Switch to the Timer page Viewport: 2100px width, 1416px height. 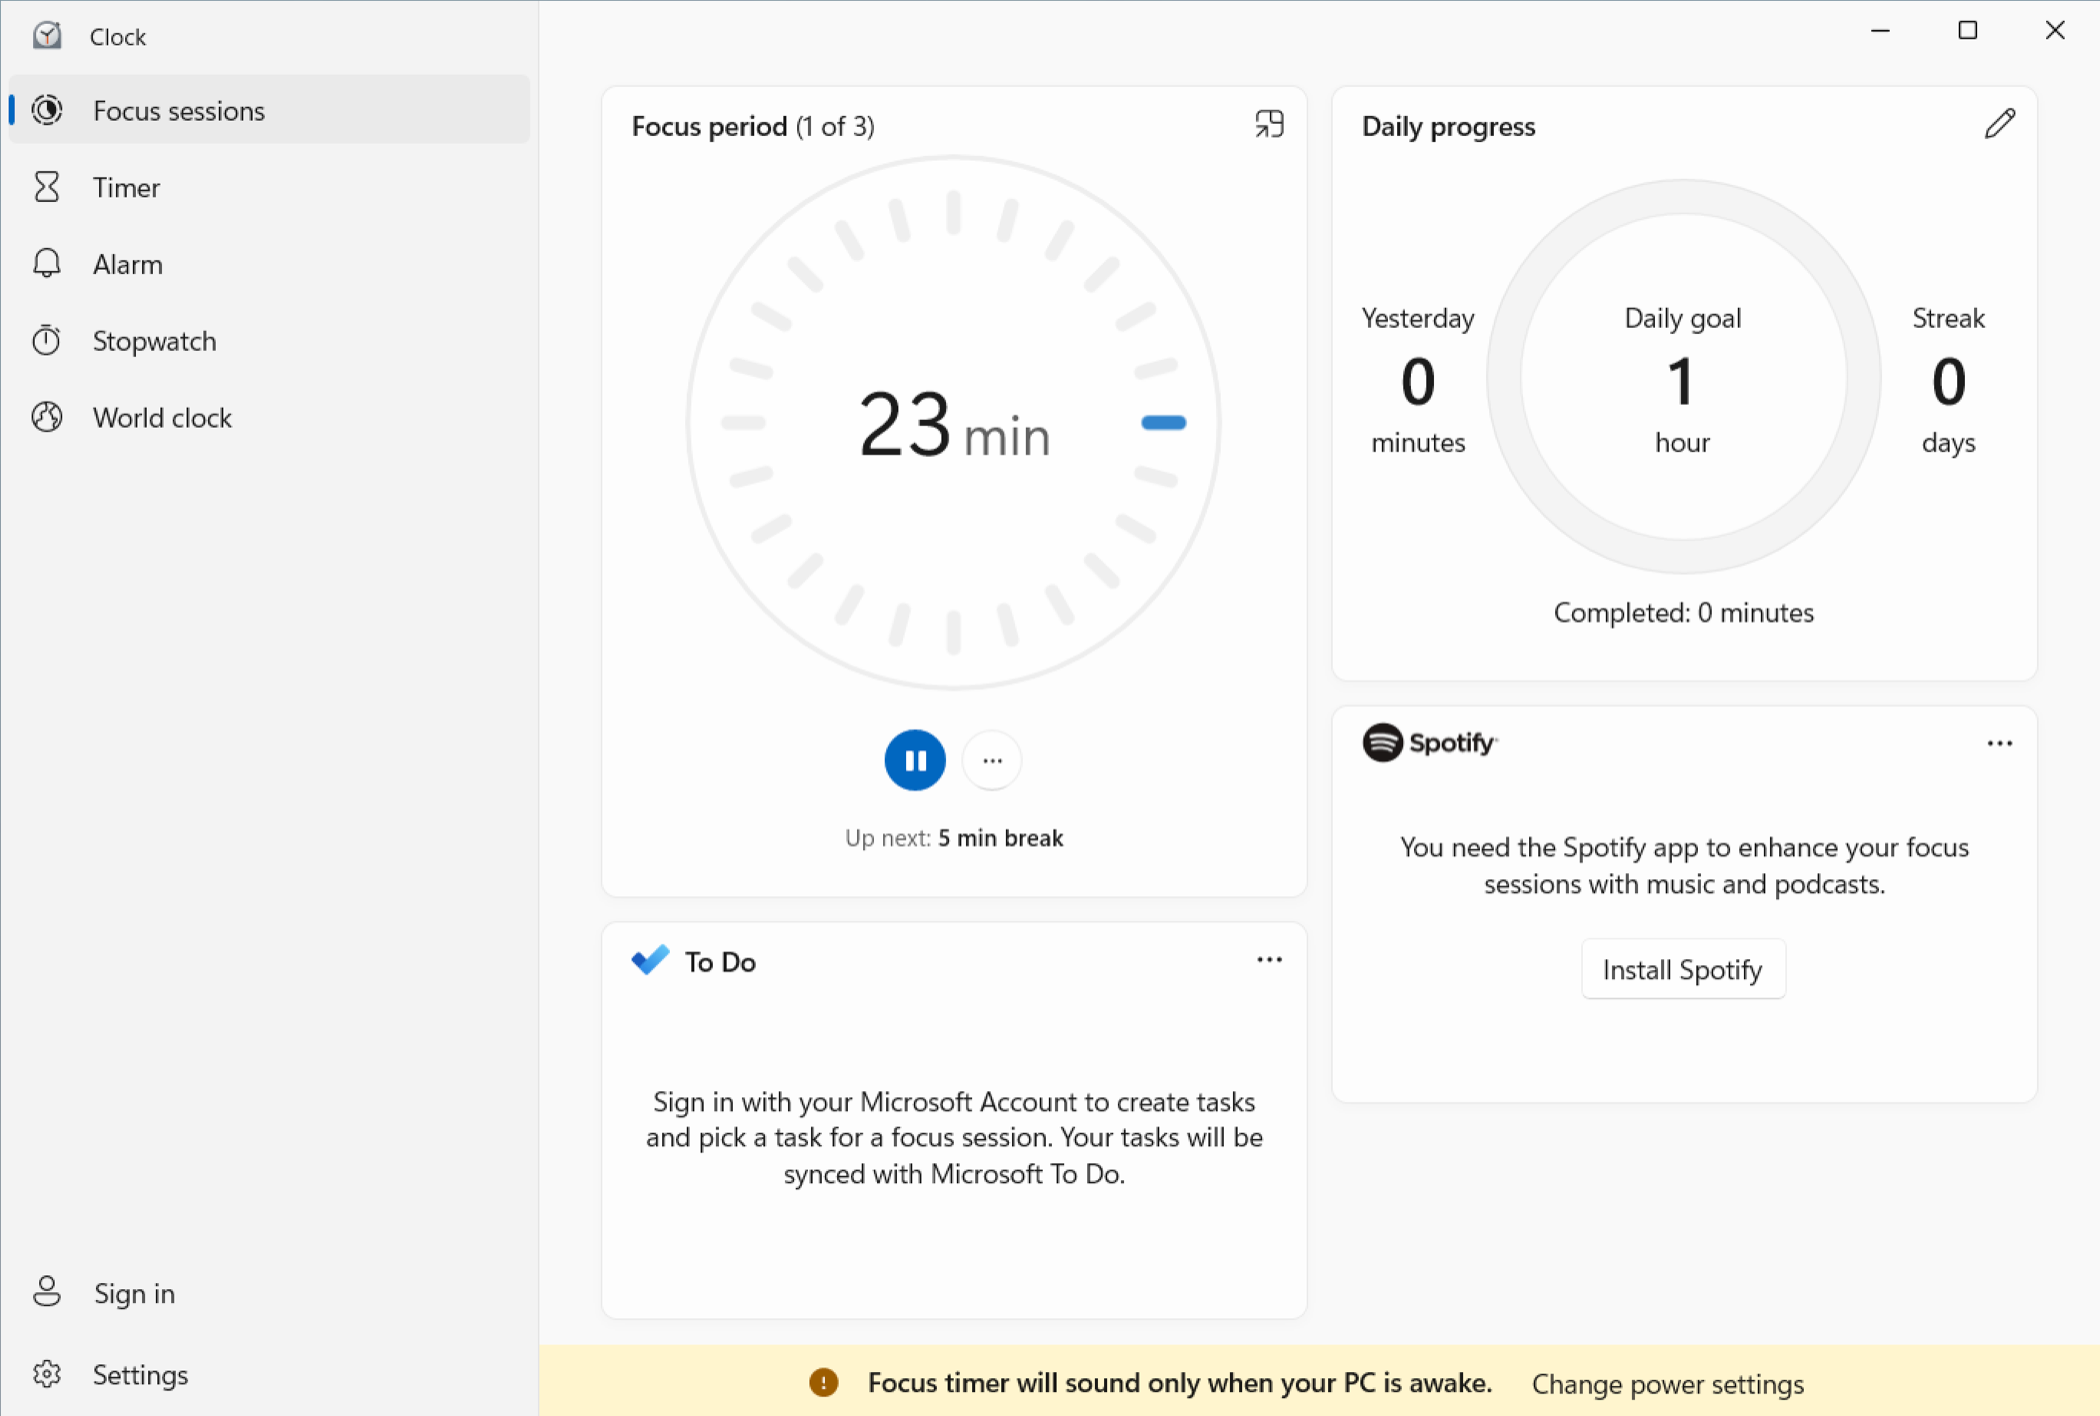(126, 187)
